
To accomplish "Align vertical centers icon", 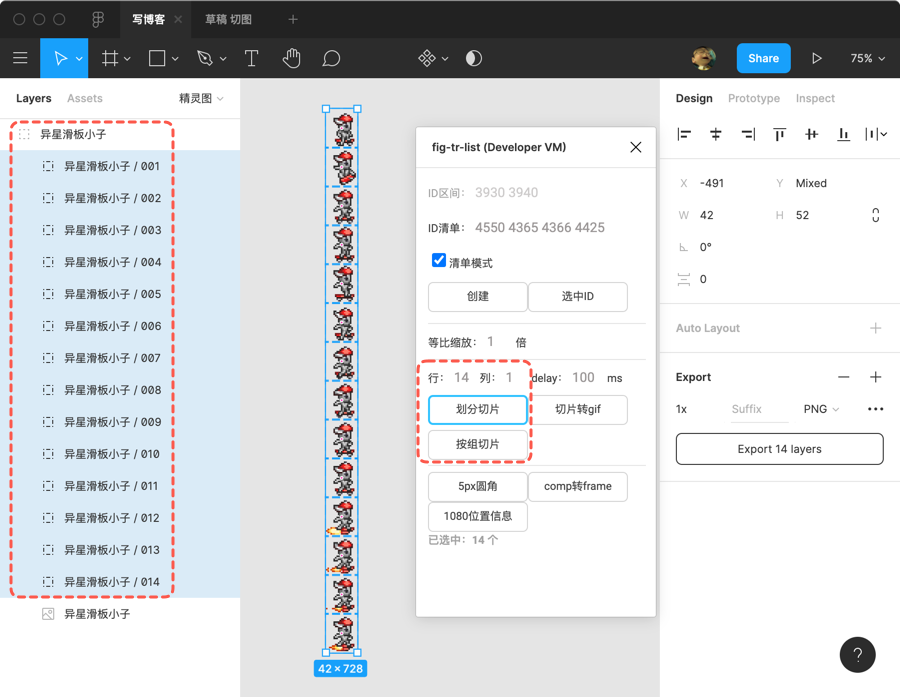I will click(811, 134).
